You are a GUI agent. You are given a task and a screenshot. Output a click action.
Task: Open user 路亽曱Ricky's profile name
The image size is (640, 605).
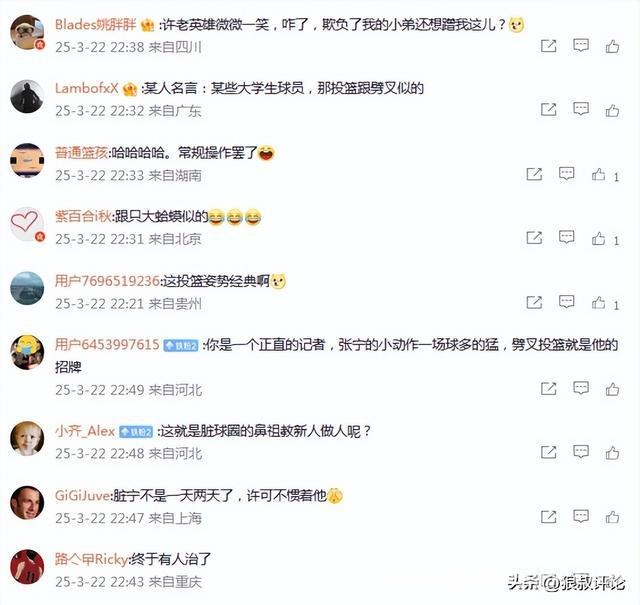(x=92, y=559)
